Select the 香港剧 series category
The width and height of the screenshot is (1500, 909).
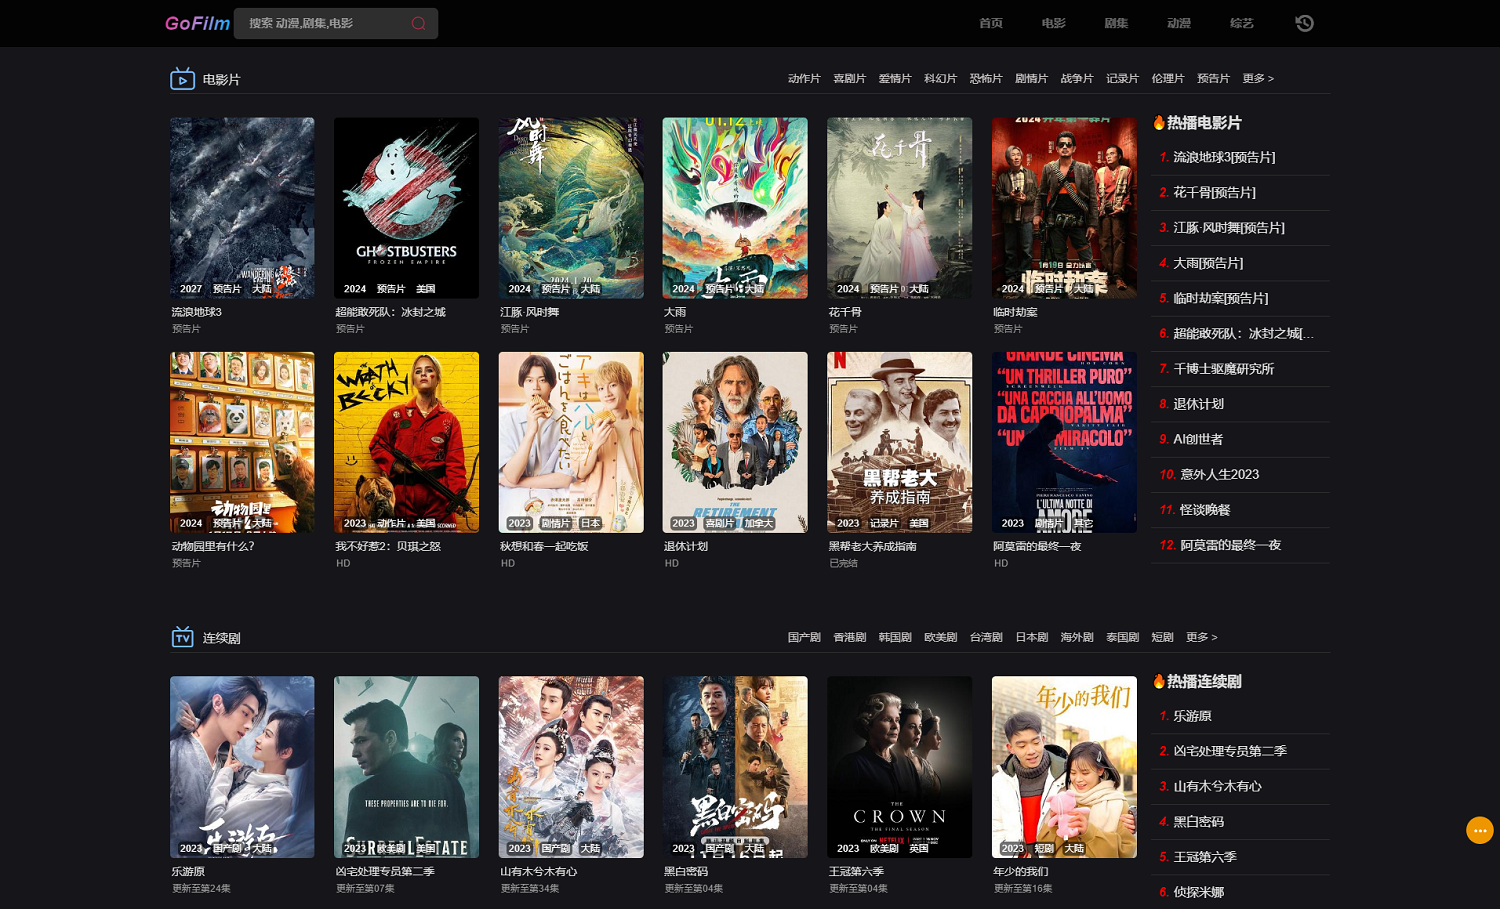point(849,637)
